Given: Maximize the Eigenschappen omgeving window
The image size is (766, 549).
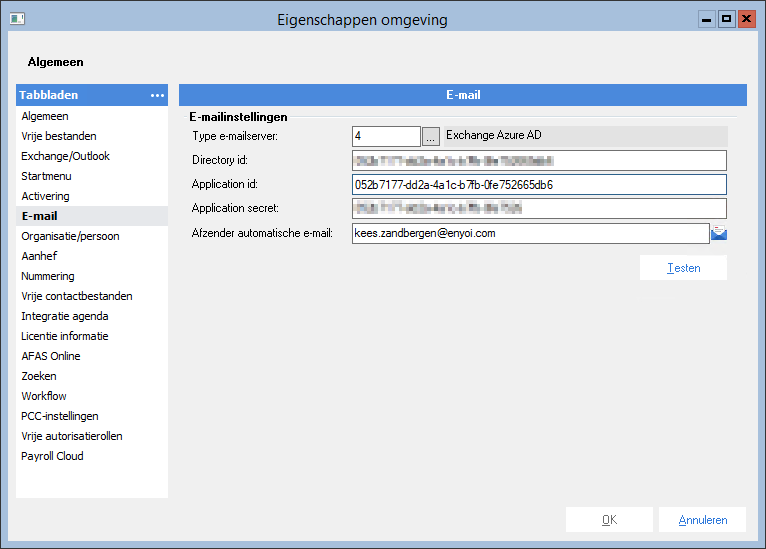Looking at the screenshot, I should tap(726, 19).
